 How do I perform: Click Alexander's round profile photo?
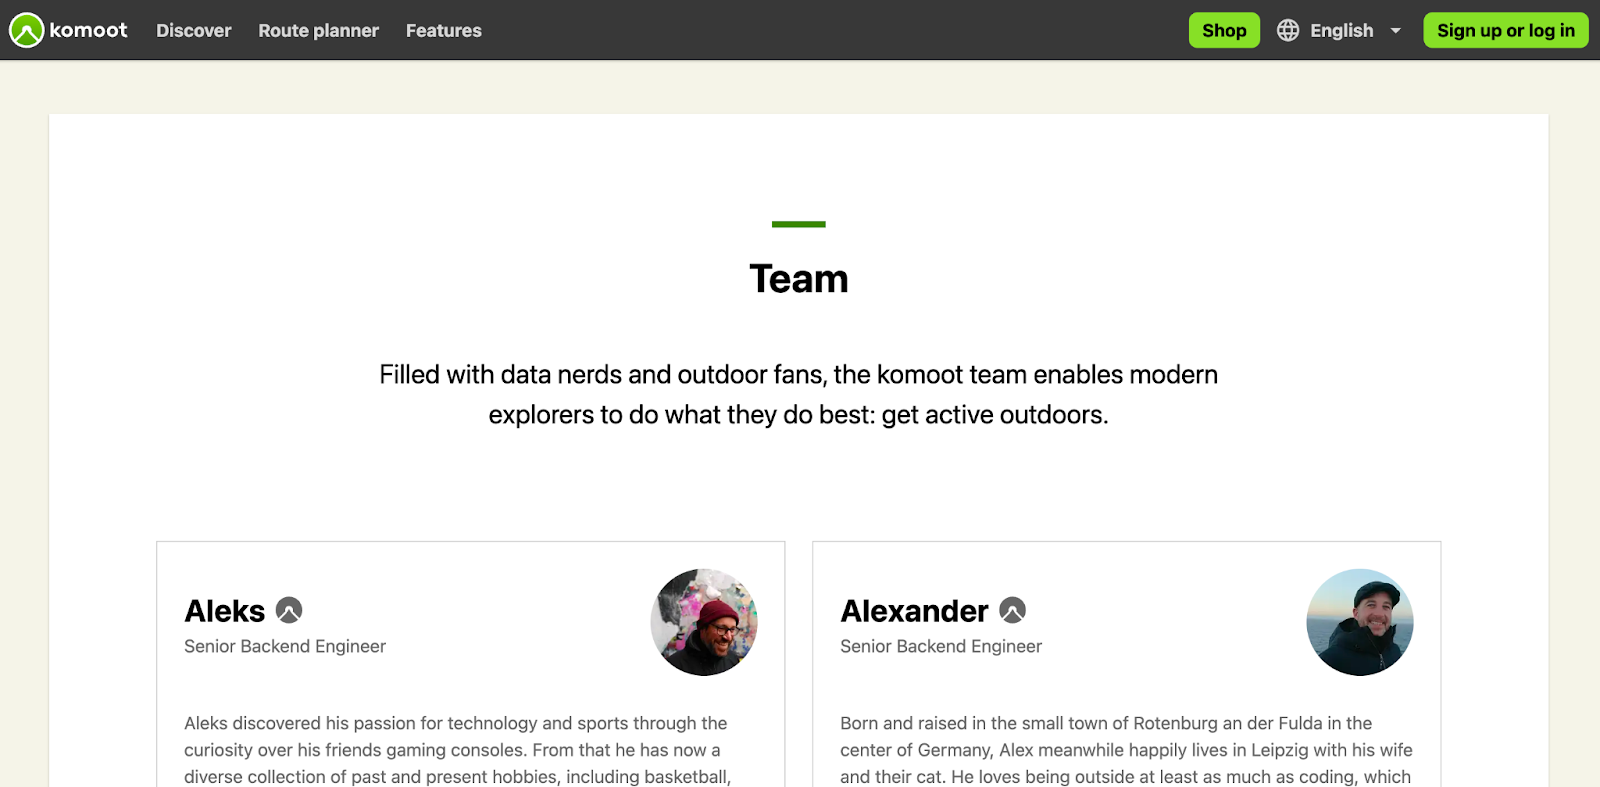click(x=1360, y=622)
